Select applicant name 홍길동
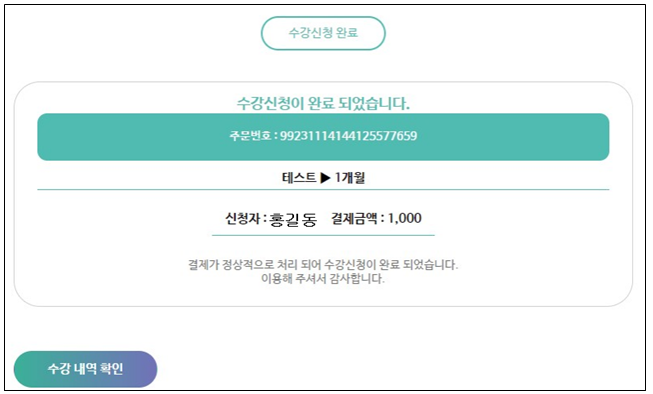Image resolution: width=653 pixels, height=394 pixels. (293, 219)
